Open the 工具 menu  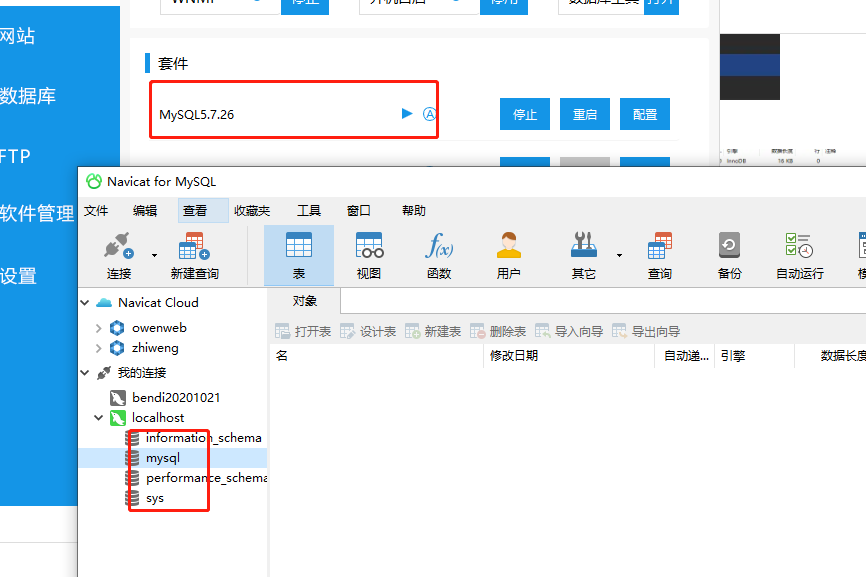309,210
